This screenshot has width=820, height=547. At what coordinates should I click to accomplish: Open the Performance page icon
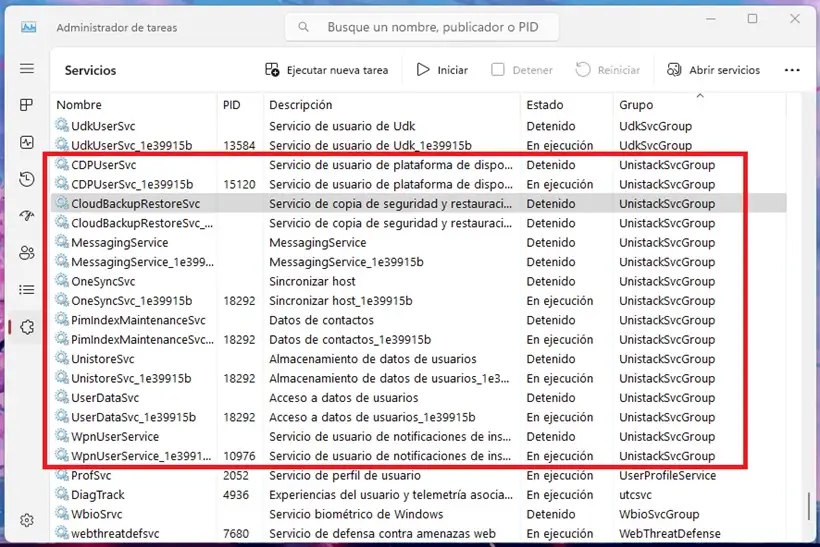click(27, 142)
